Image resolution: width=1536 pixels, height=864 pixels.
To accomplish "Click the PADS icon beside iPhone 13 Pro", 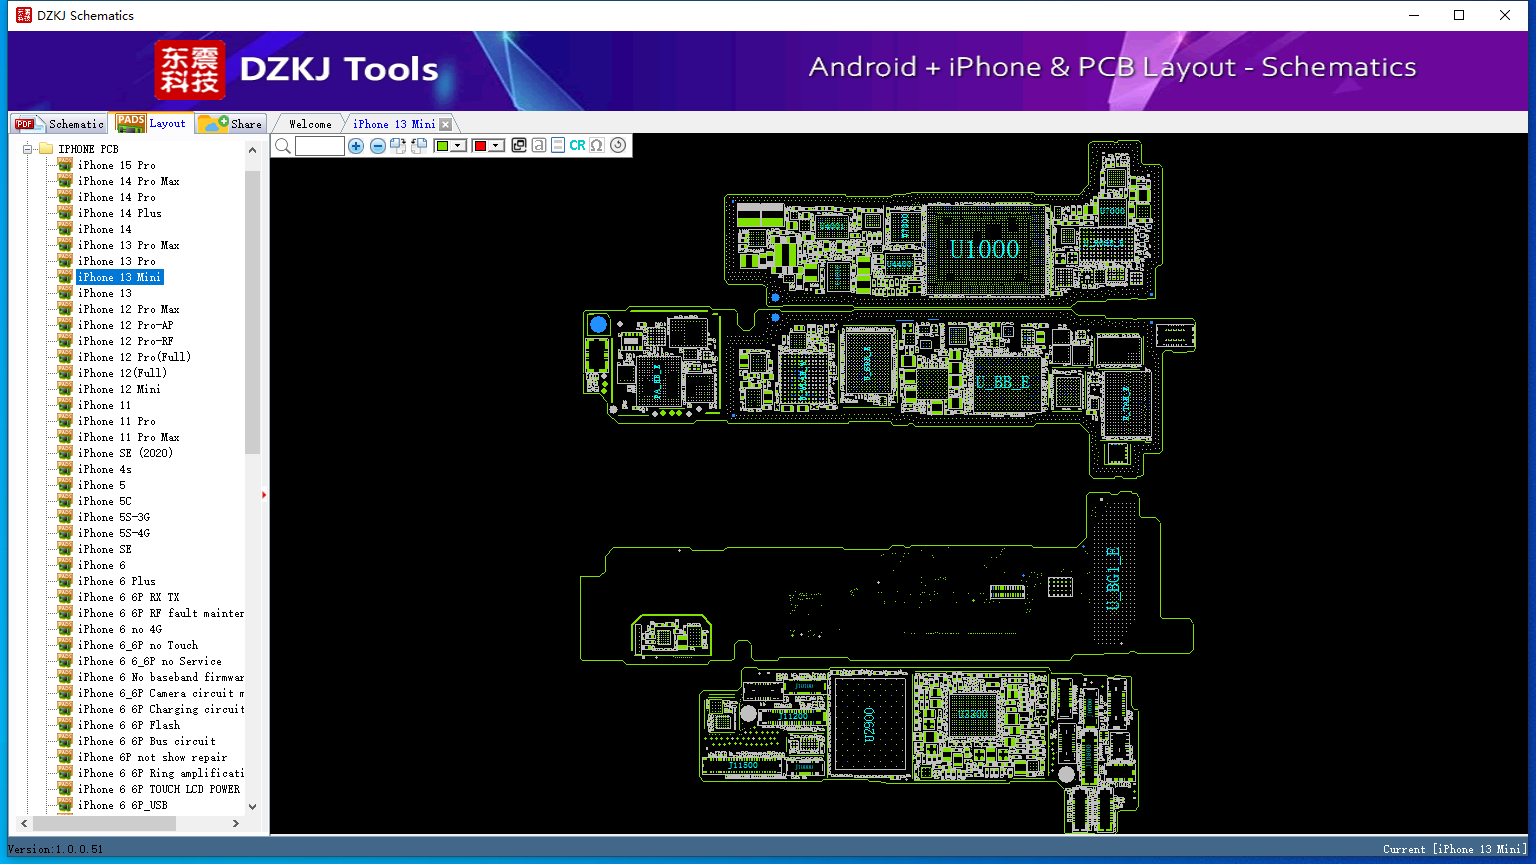I will [x=65, y=261].
